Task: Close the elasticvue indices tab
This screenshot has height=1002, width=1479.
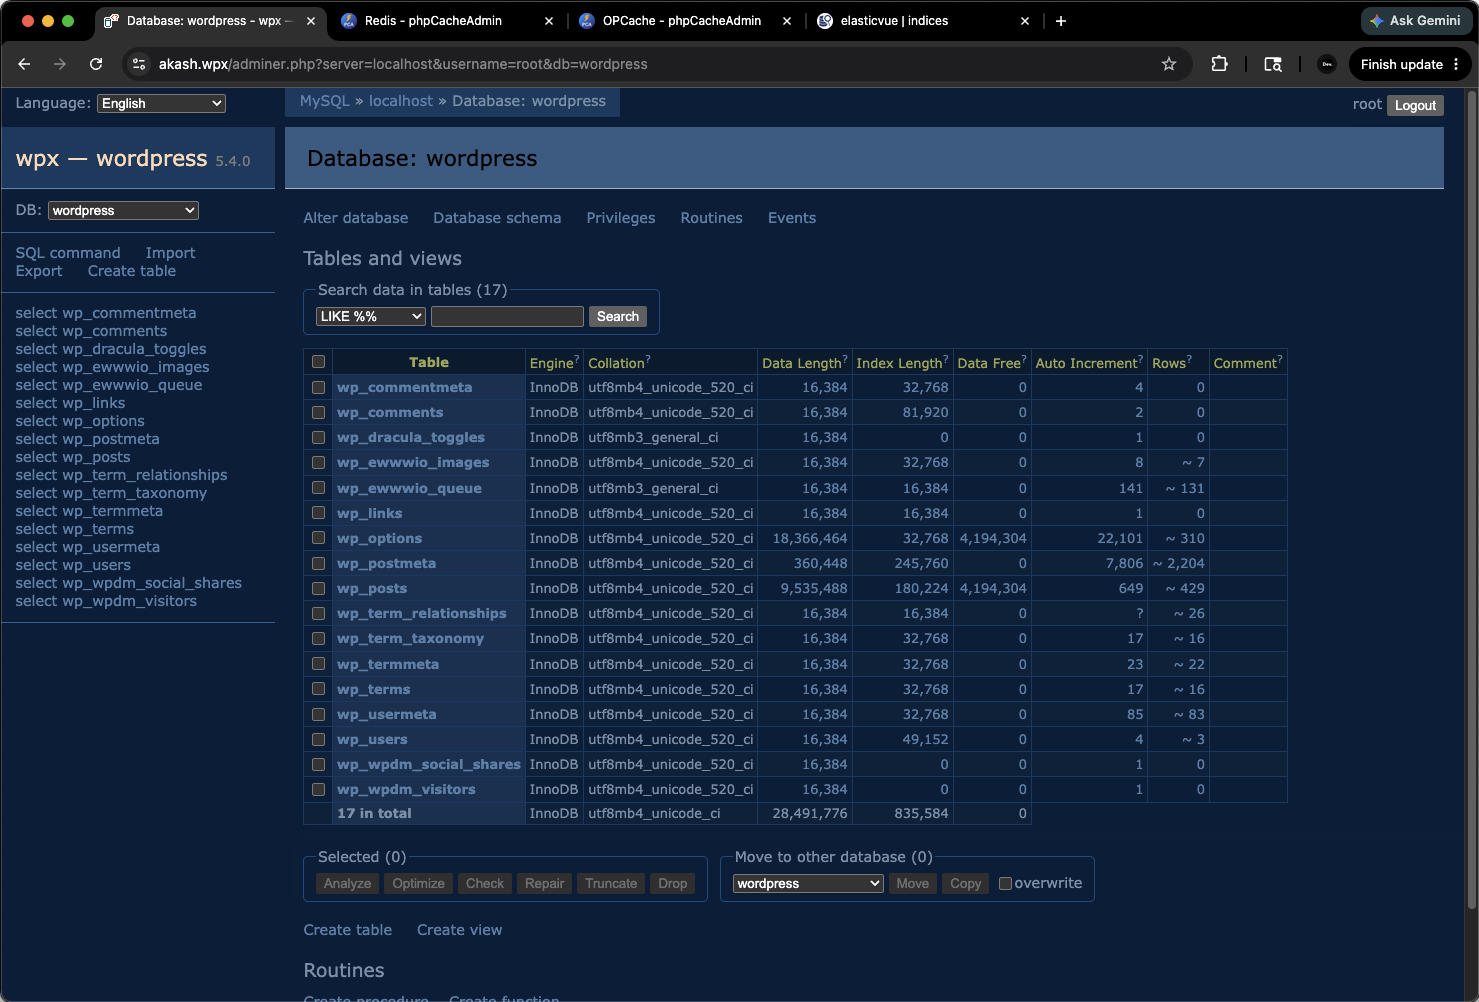Action: [1025, 21]
